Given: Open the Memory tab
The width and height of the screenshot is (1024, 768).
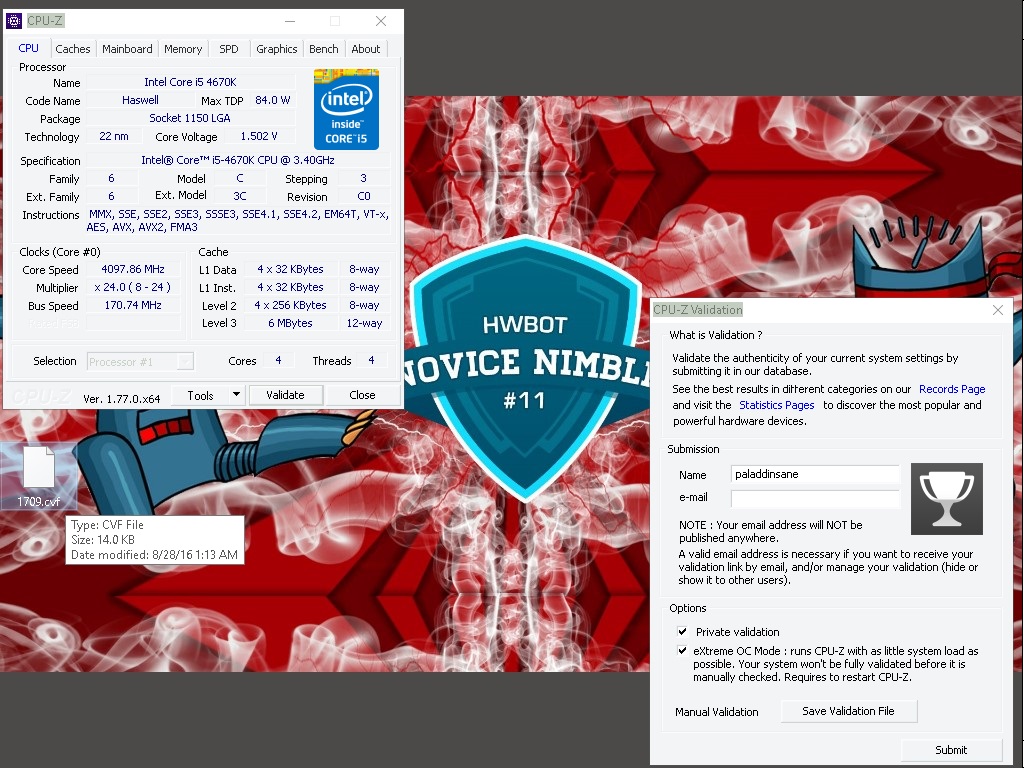Looking at the screenshot, I should tap(183, 49).
